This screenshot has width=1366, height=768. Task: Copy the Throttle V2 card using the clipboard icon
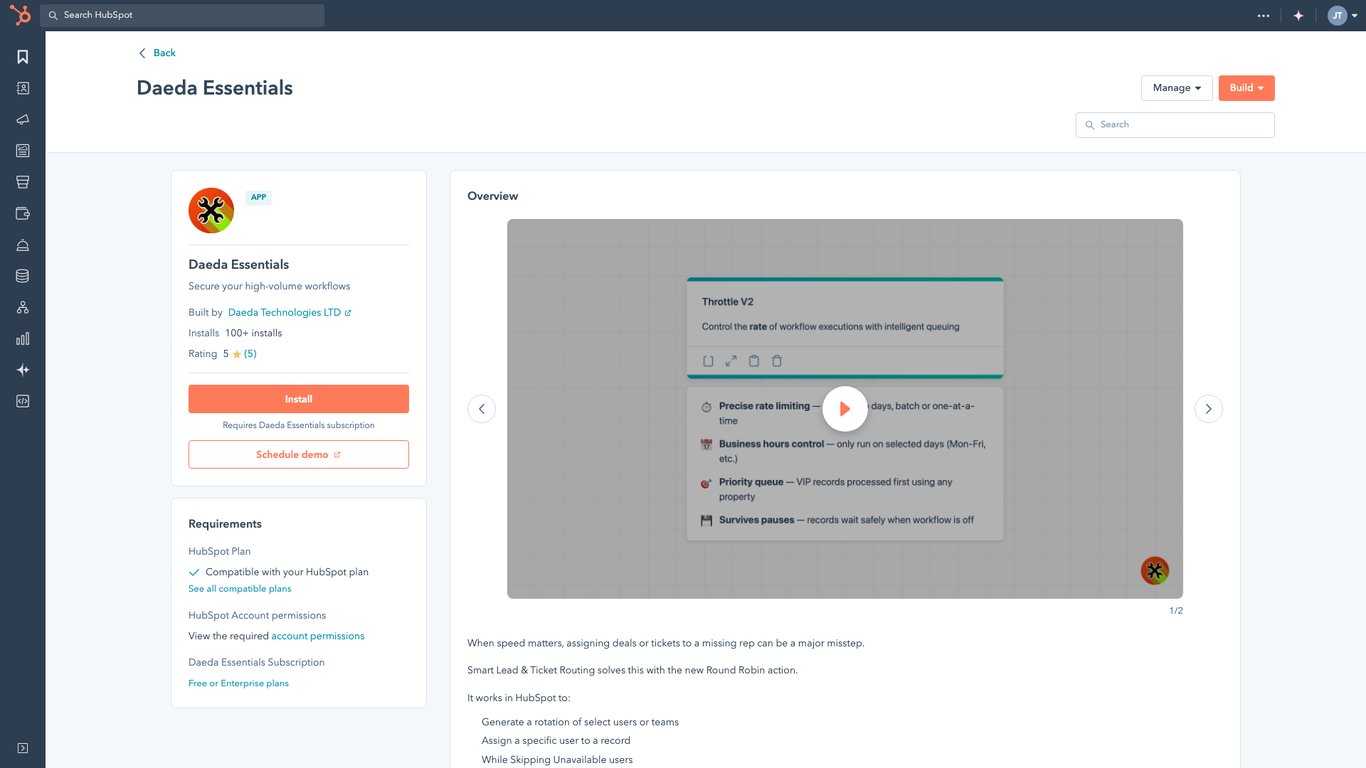[754, 360]
